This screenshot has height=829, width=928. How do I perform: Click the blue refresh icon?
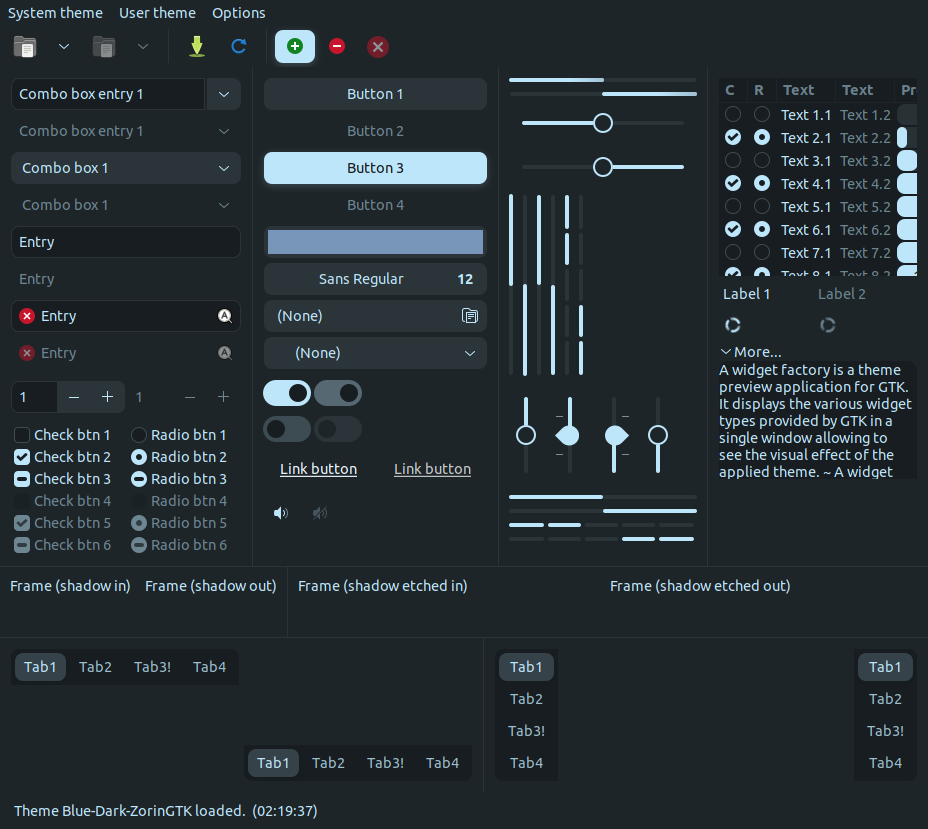pos(239,46)
